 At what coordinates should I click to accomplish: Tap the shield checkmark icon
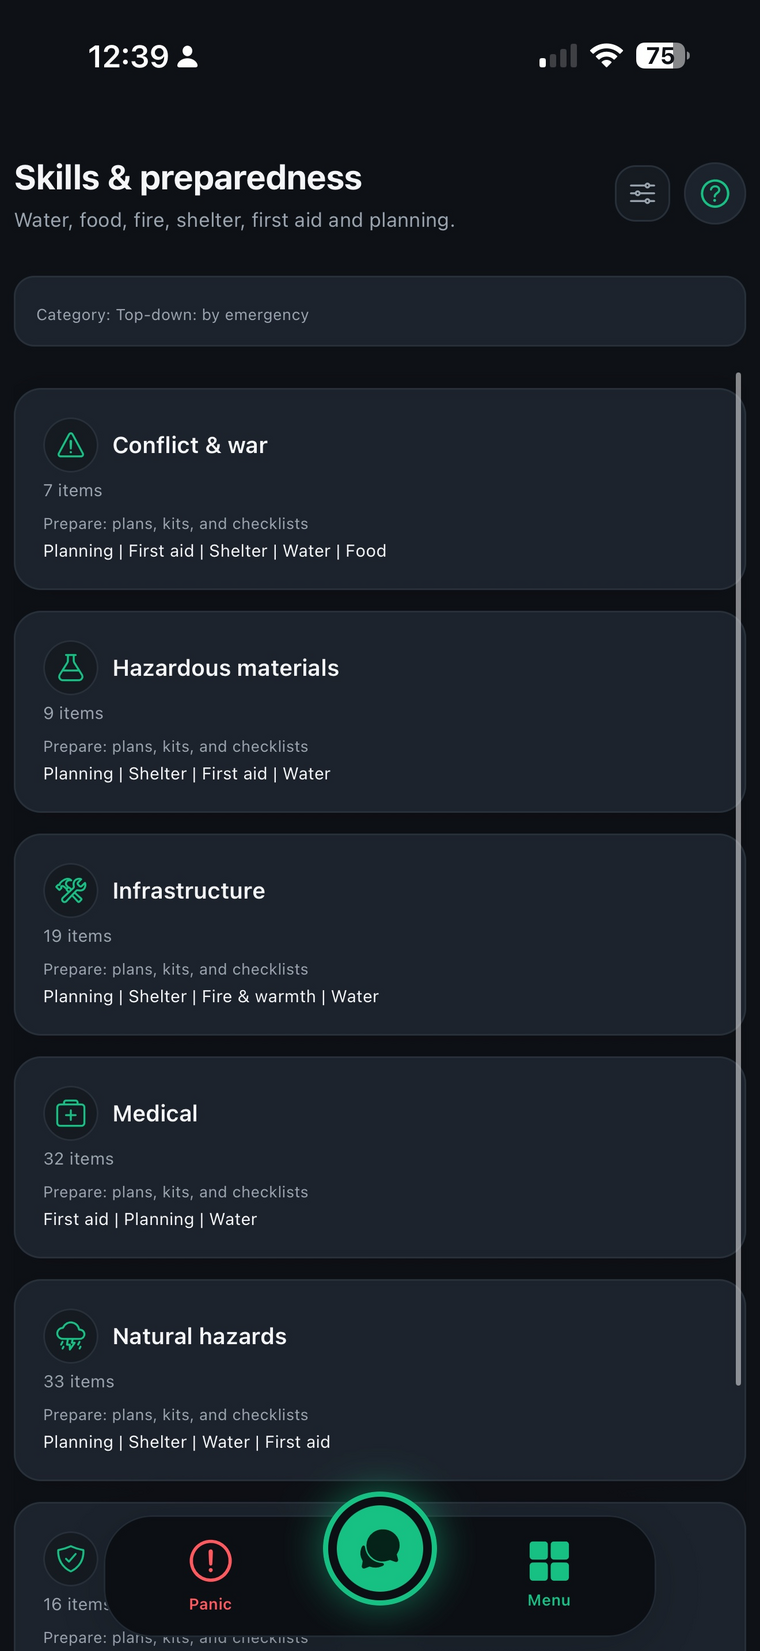71,1558
